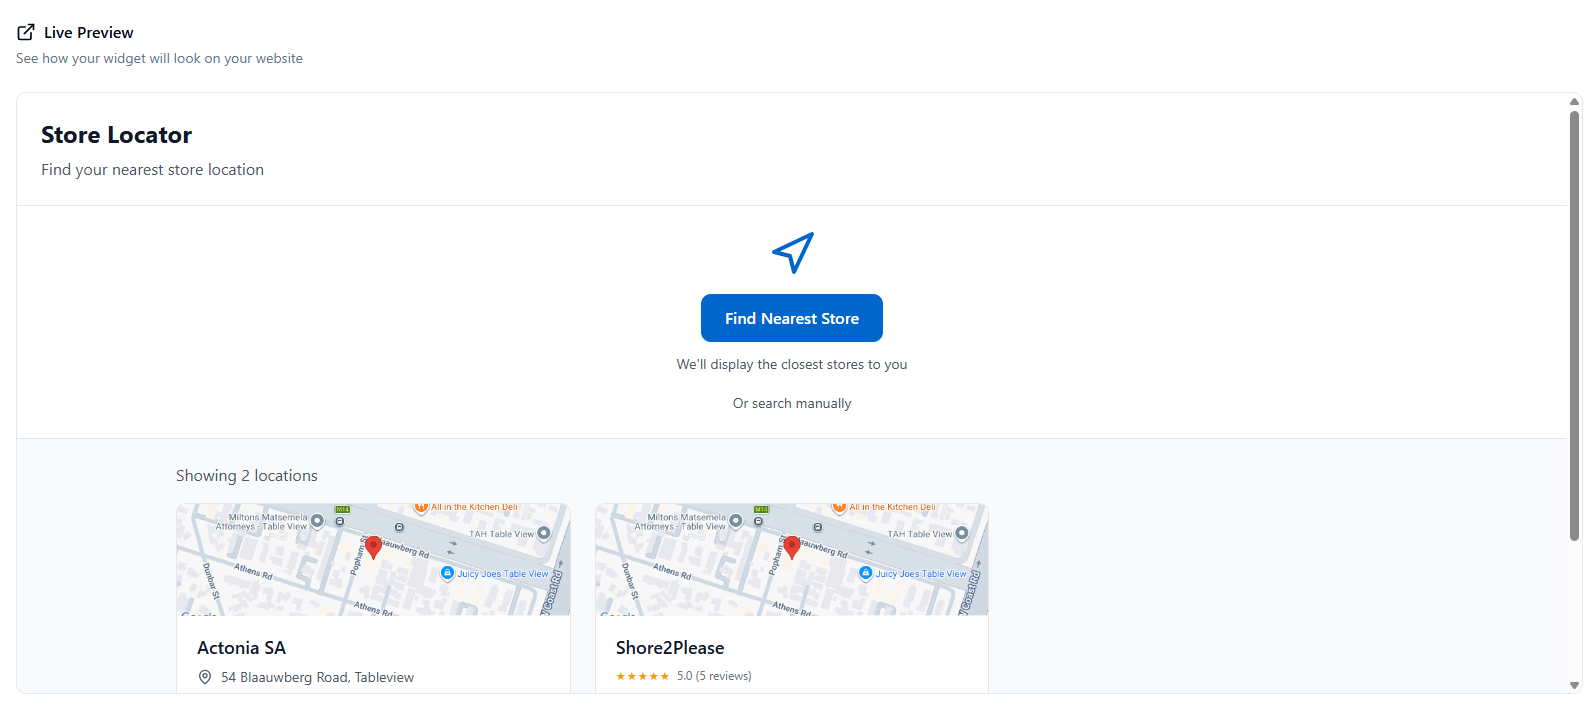Click the scrollbar up arrow
Image resolution: width=1594 pixels, height=708 pixels.
point(1575,100)
